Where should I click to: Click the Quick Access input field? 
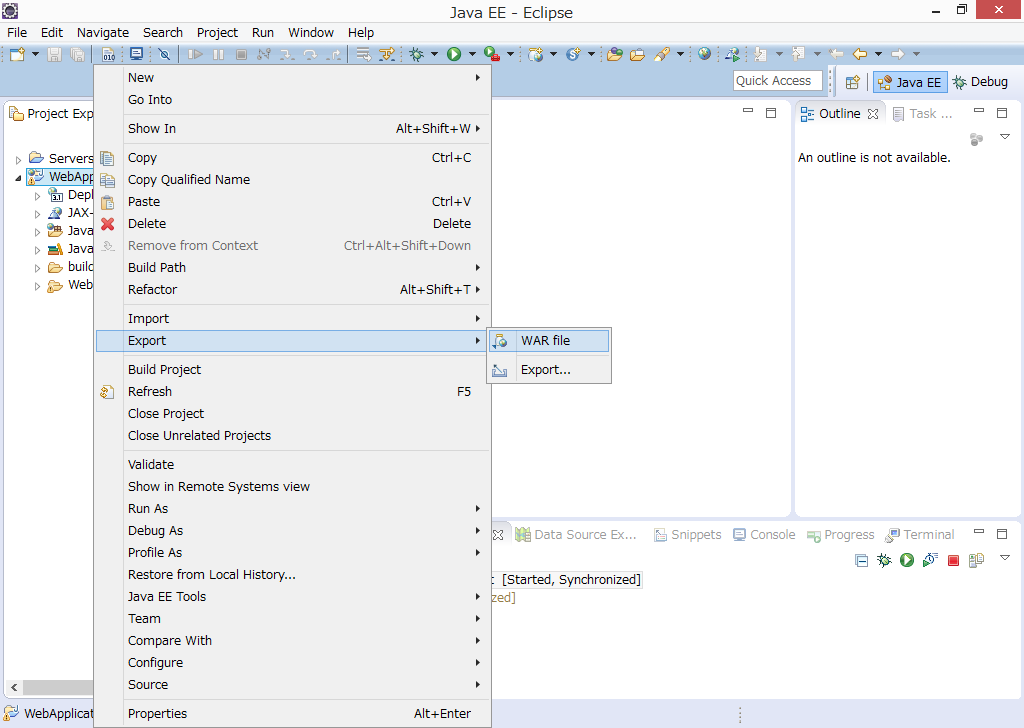coord(777,80)
